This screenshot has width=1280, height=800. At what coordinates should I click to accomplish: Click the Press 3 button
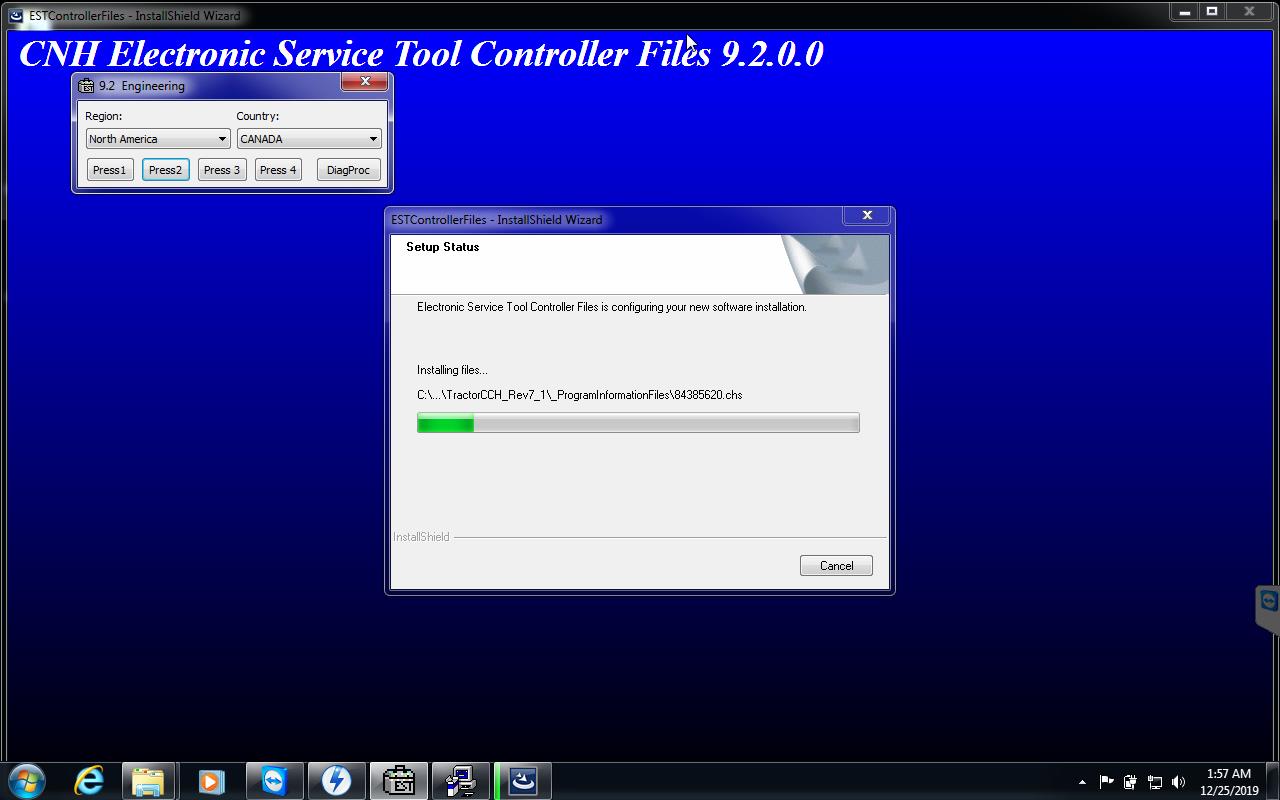[222, 170]
